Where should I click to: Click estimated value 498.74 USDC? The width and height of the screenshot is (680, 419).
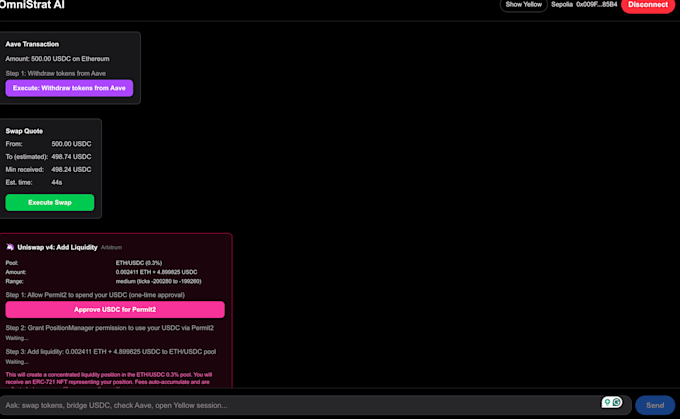pos(71,157)
